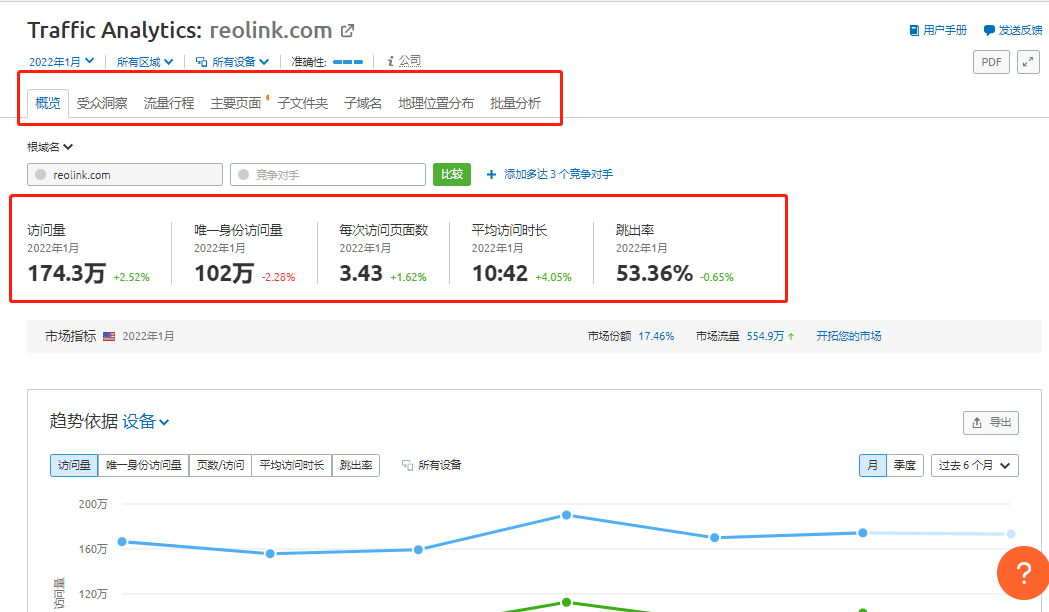This screenshot has width=1049, height=612.
Task: Click the reolink.com domain input field
Action: pos(125,175)
